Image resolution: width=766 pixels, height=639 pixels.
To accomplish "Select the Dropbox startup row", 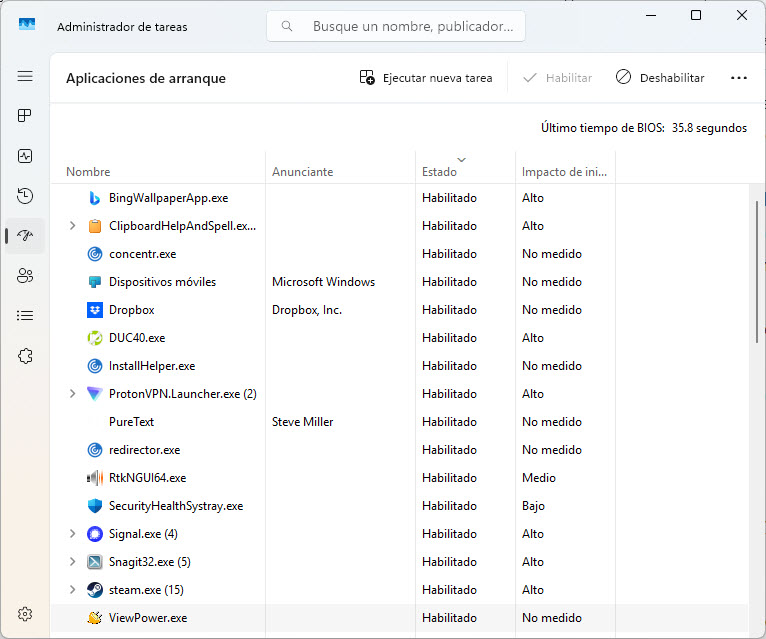I will 400,310.
